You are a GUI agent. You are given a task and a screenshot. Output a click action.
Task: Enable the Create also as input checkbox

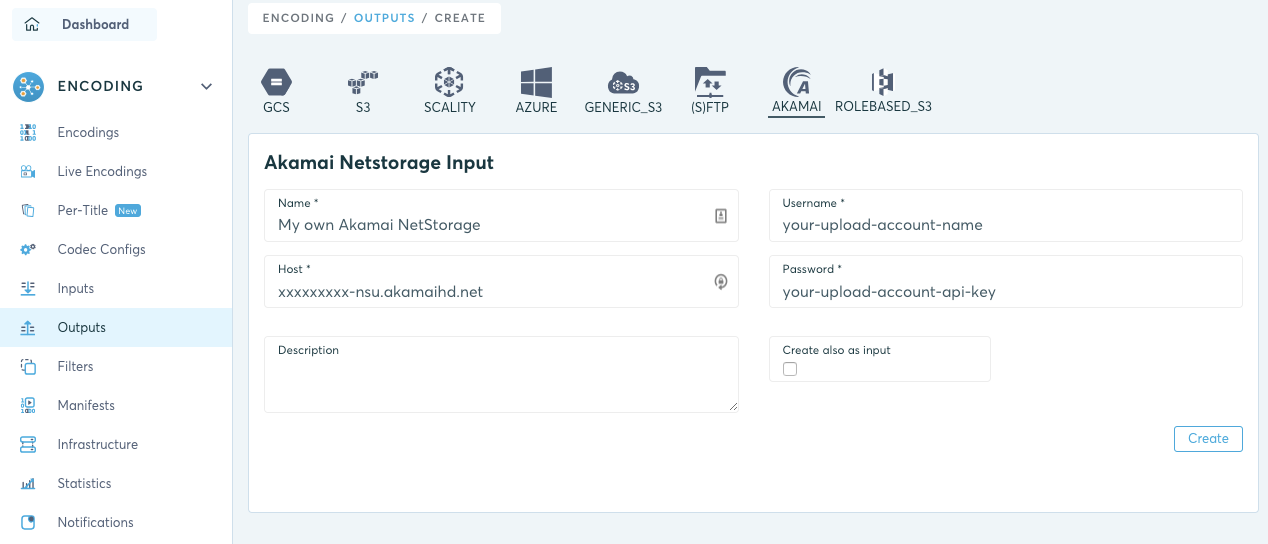tap(790, 369)
